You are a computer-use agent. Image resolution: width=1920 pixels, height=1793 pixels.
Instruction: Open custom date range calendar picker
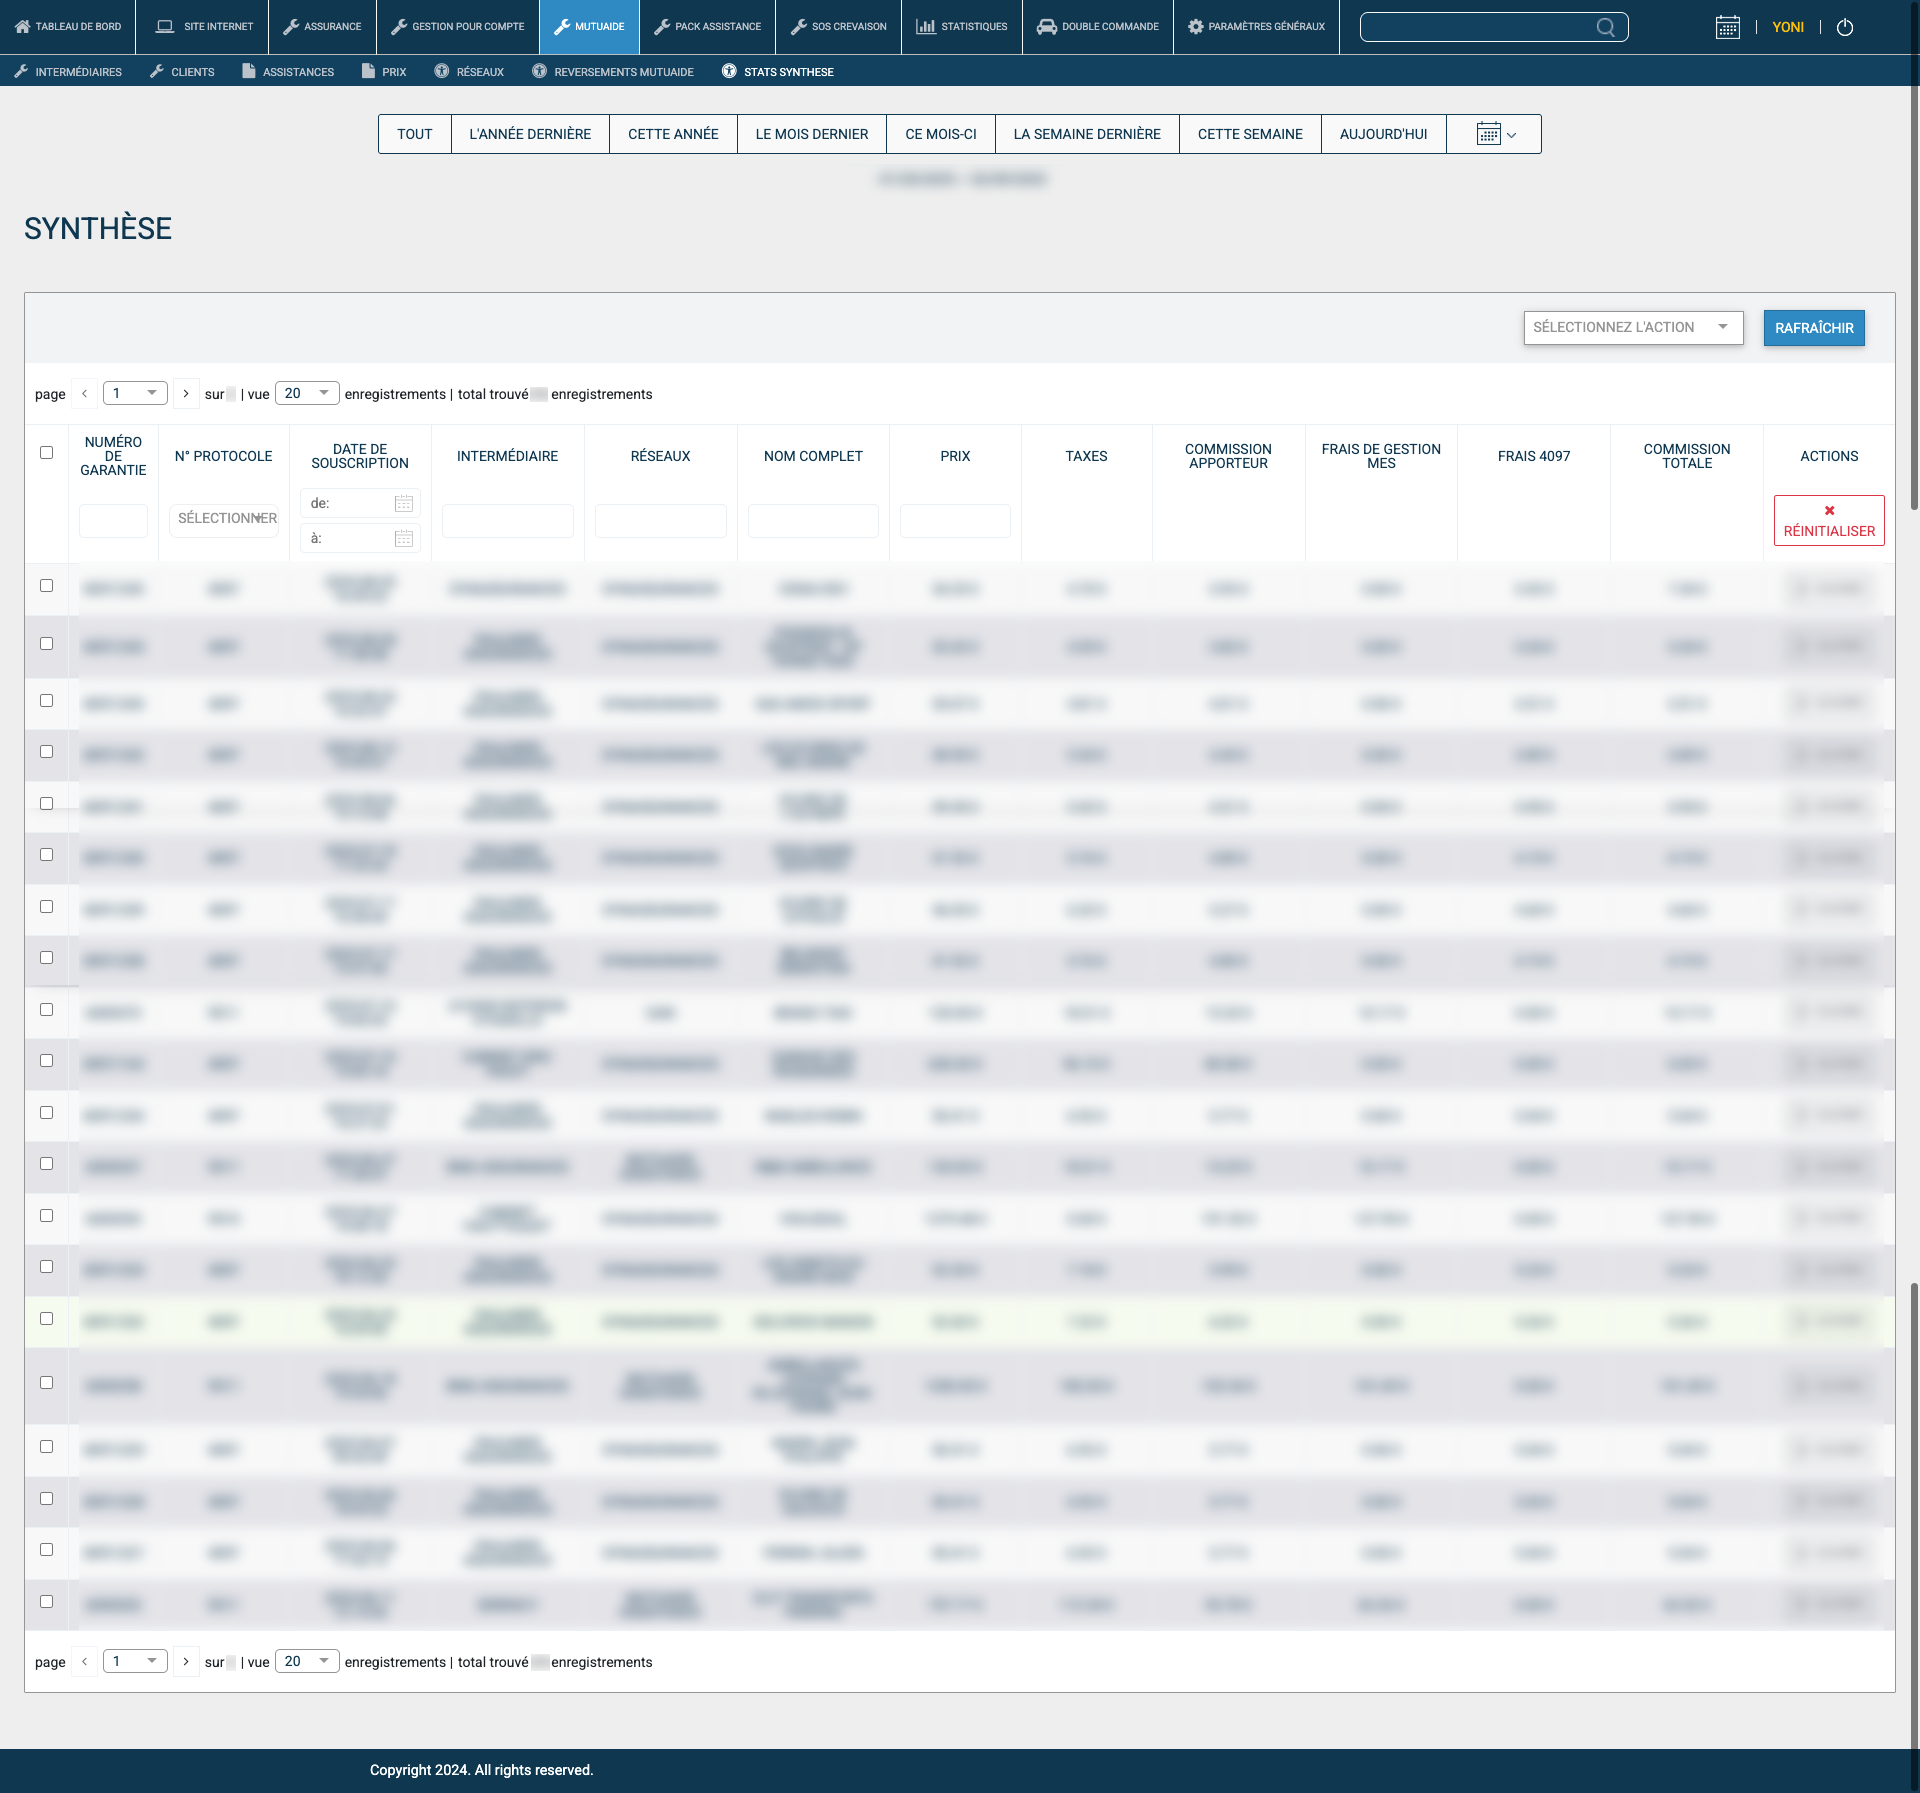point(1494,134)
